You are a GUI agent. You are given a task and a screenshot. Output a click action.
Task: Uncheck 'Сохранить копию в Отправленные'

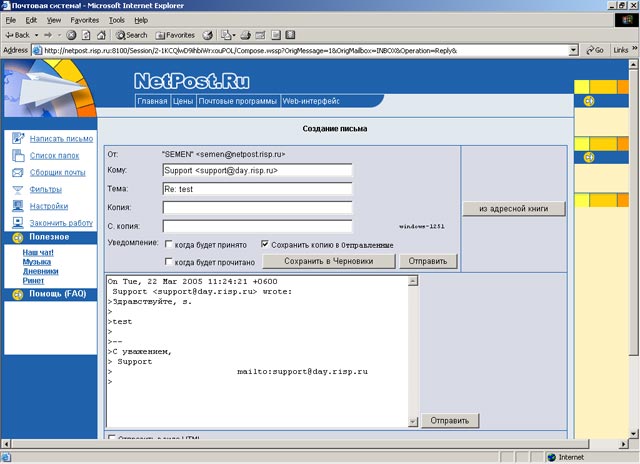coord(264,244)
